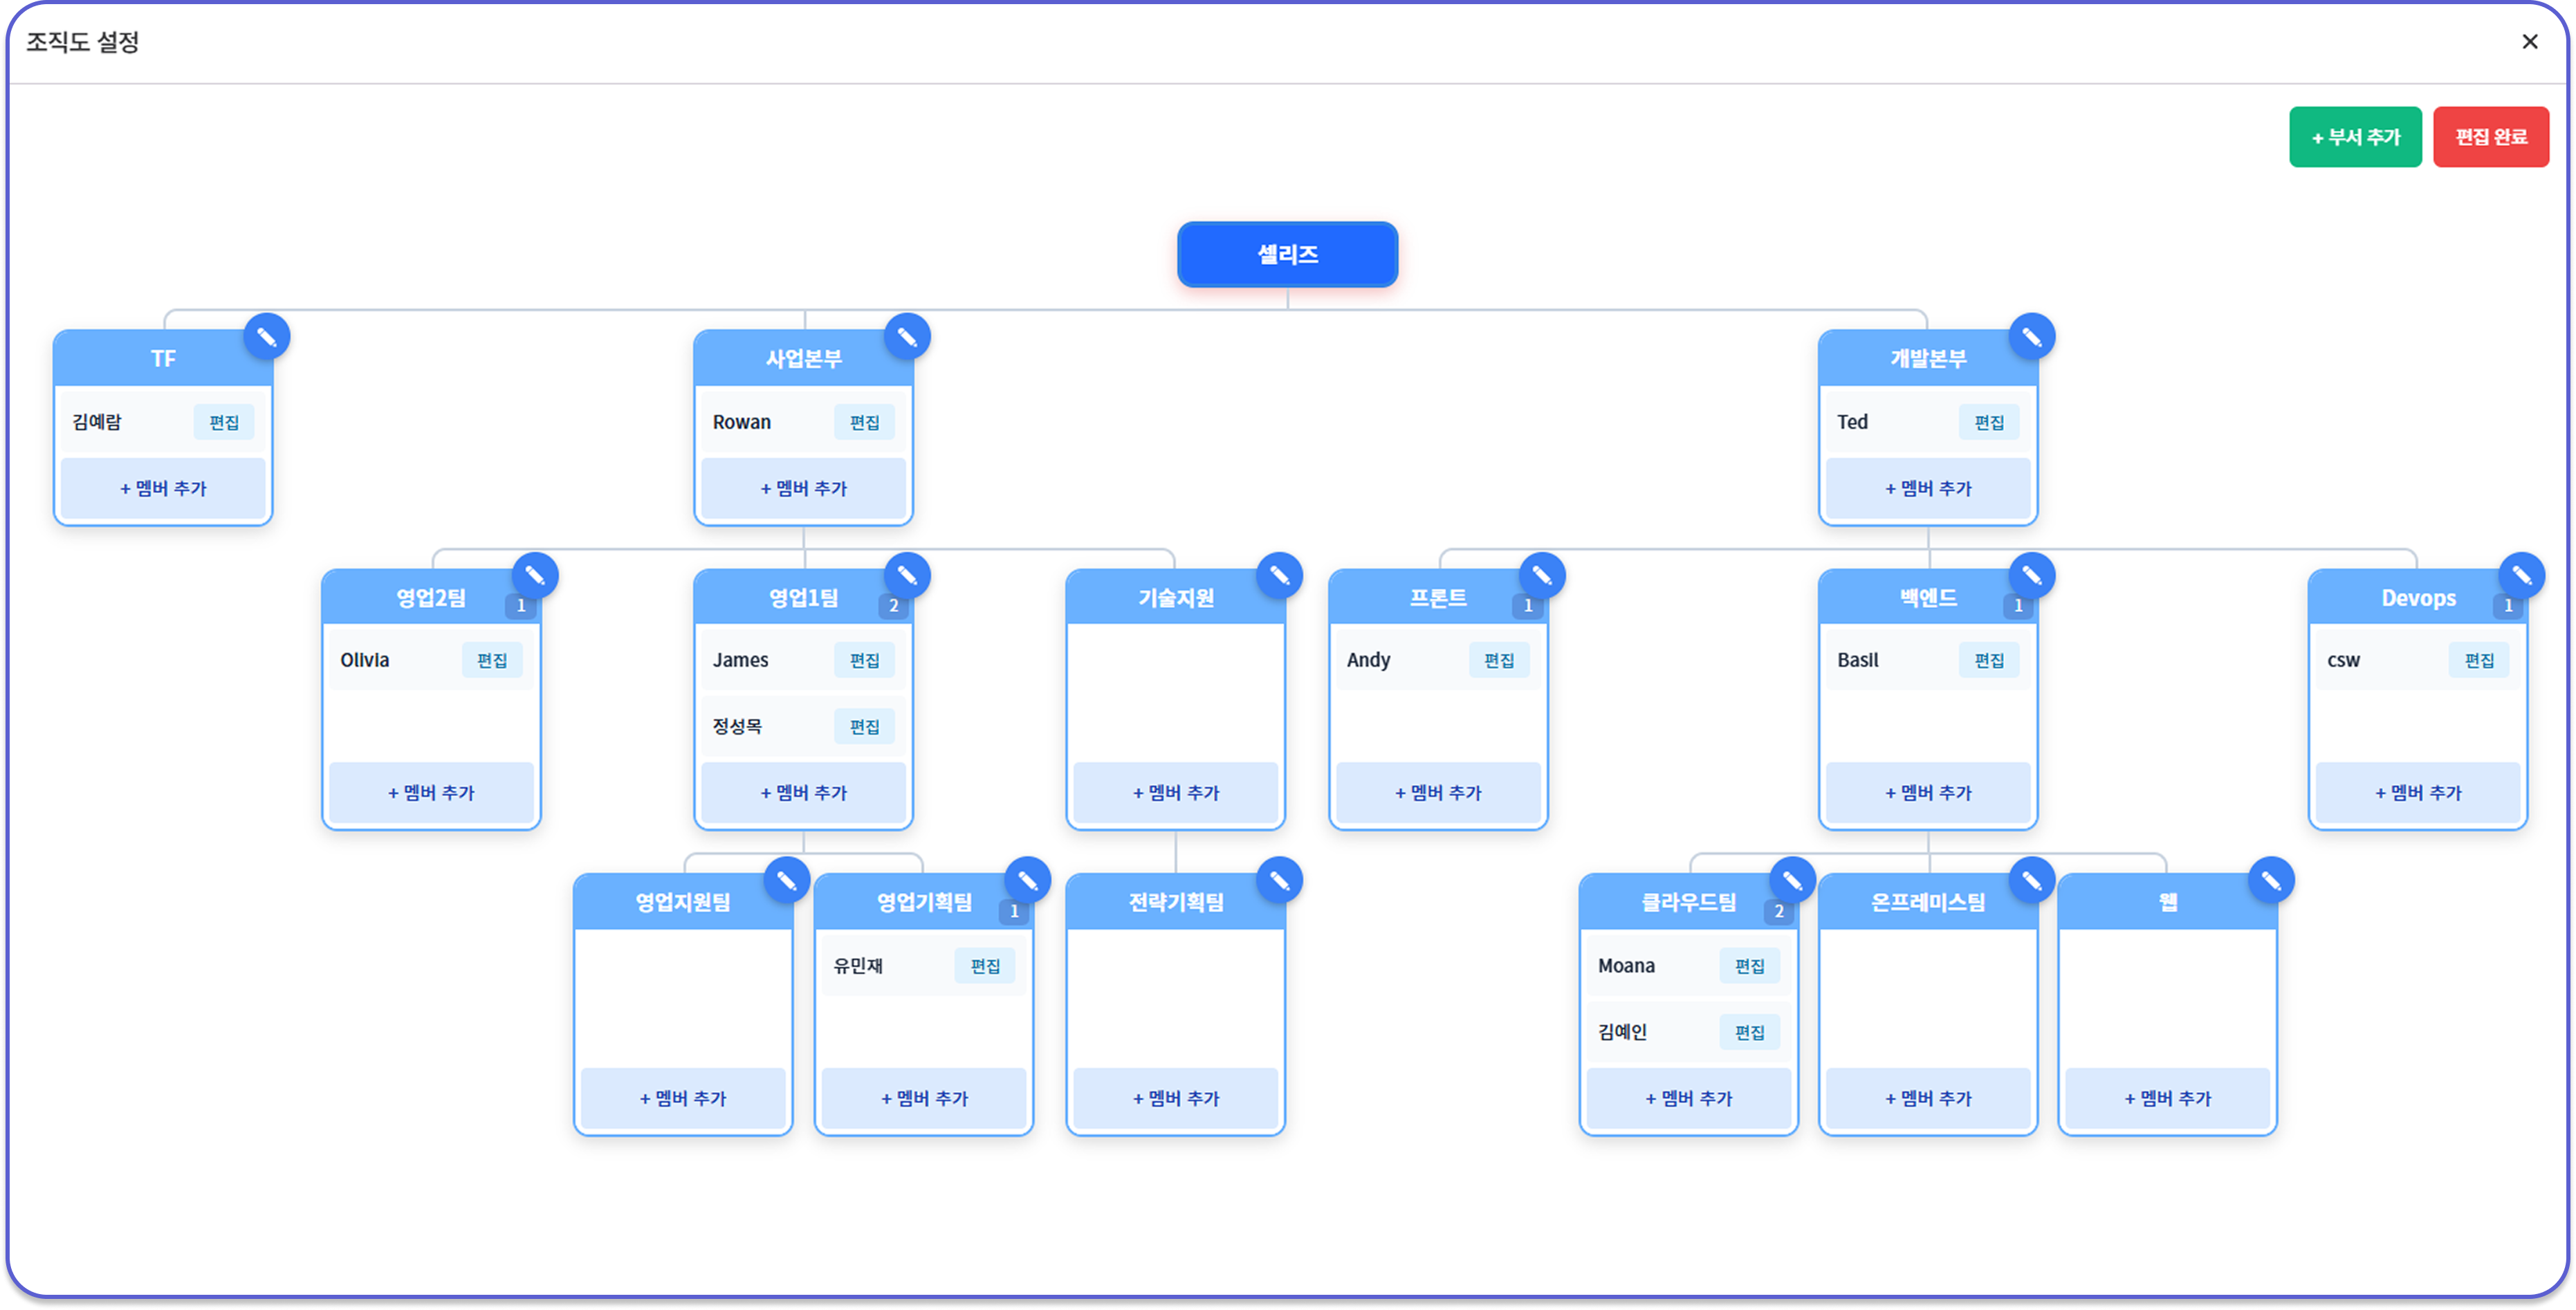Screen dimensions: 2576x1310
Task: Click the pencil icon on 기술지원 card
Action: (1279, 576)
